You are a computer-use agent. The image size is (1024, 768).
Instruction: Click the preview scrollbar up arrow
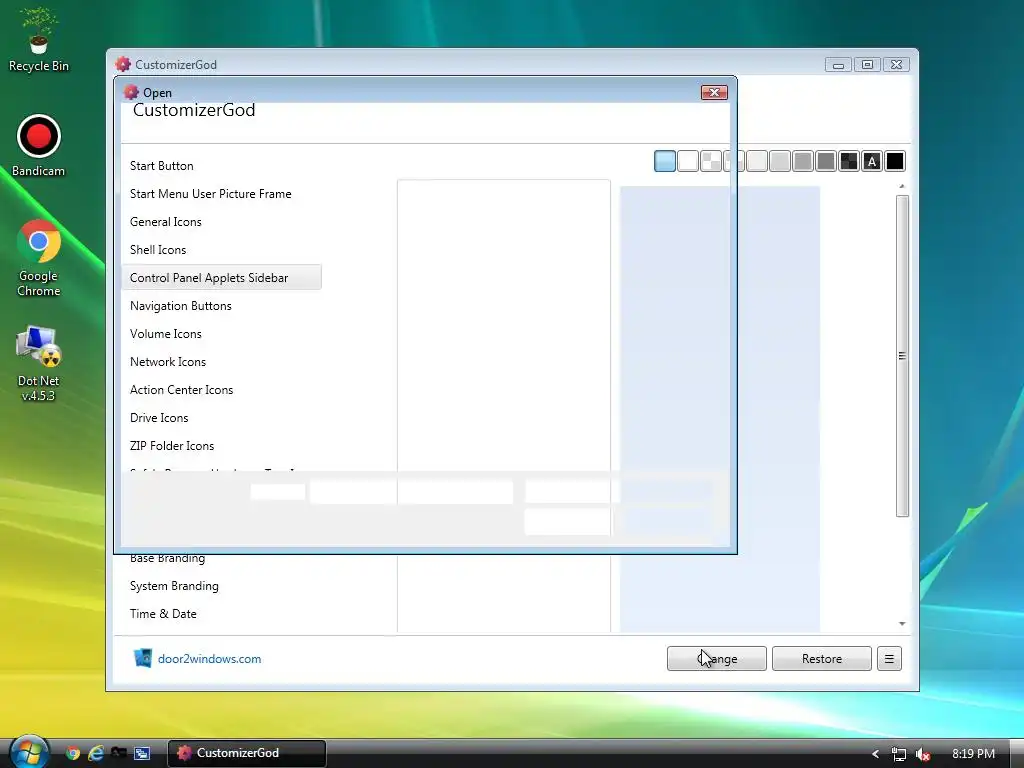click(902, 187)
